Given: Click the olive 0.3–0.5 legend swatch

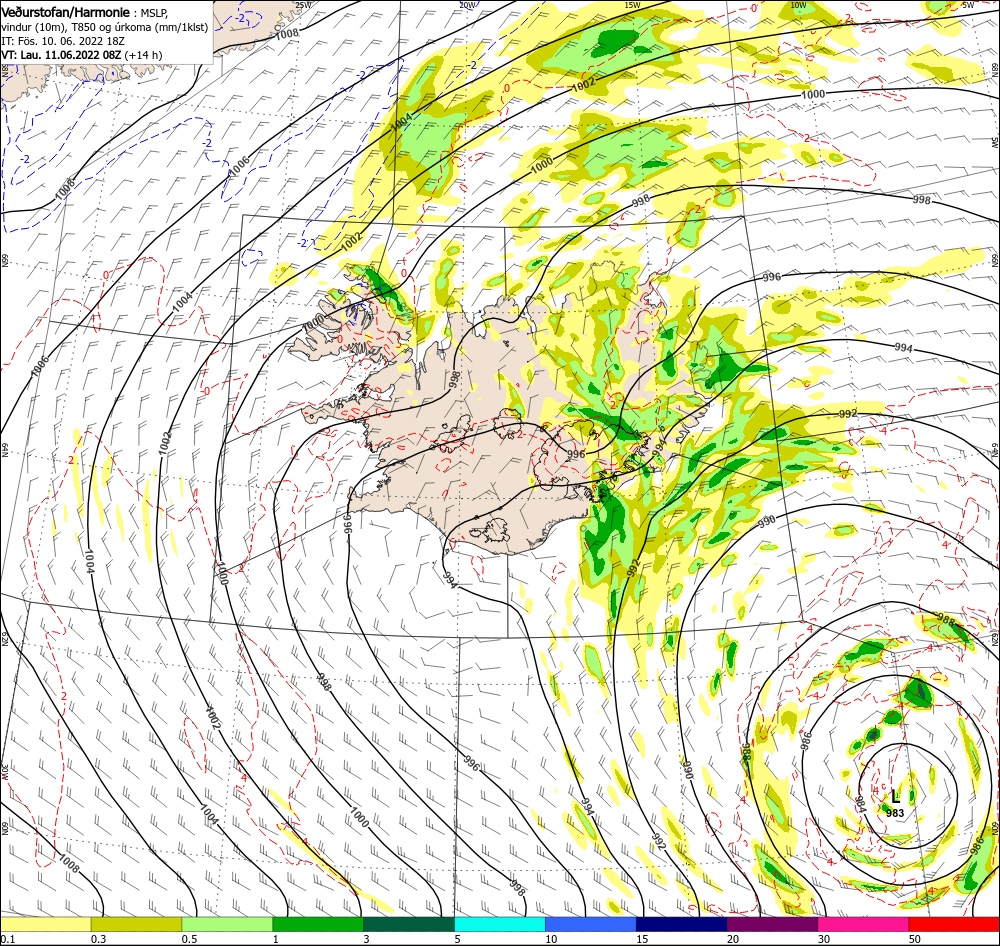Looking at the screenshot, I should 136,925.
